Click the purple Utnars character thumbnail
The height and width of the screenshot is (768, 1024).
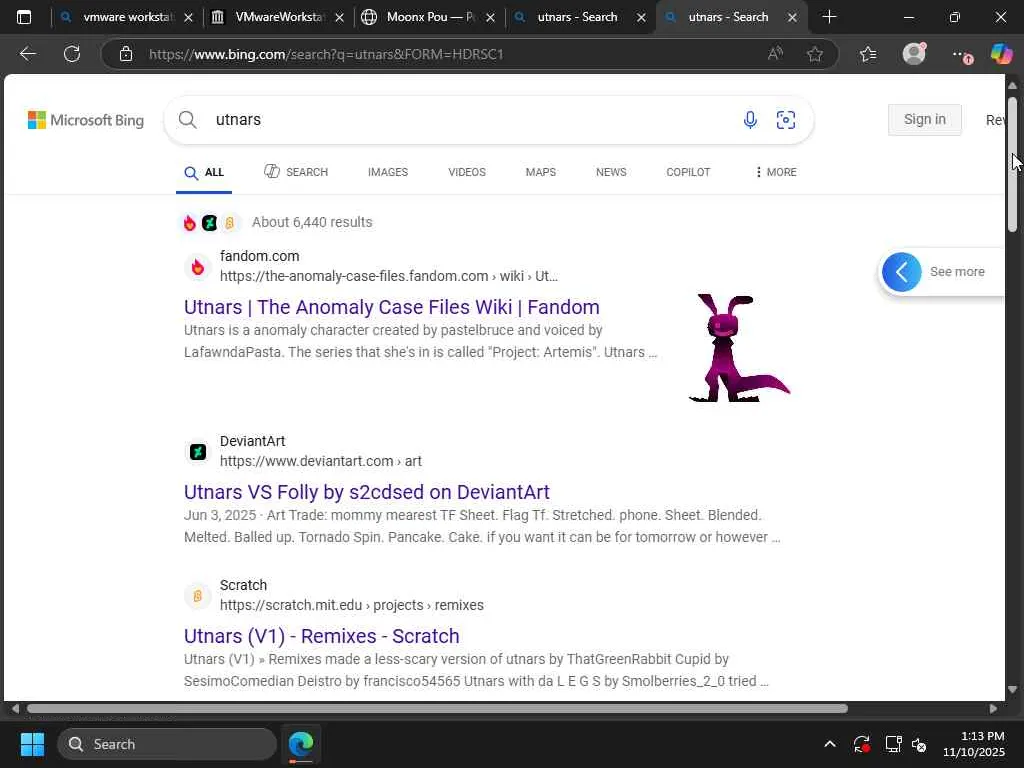(x=739, y=347)
